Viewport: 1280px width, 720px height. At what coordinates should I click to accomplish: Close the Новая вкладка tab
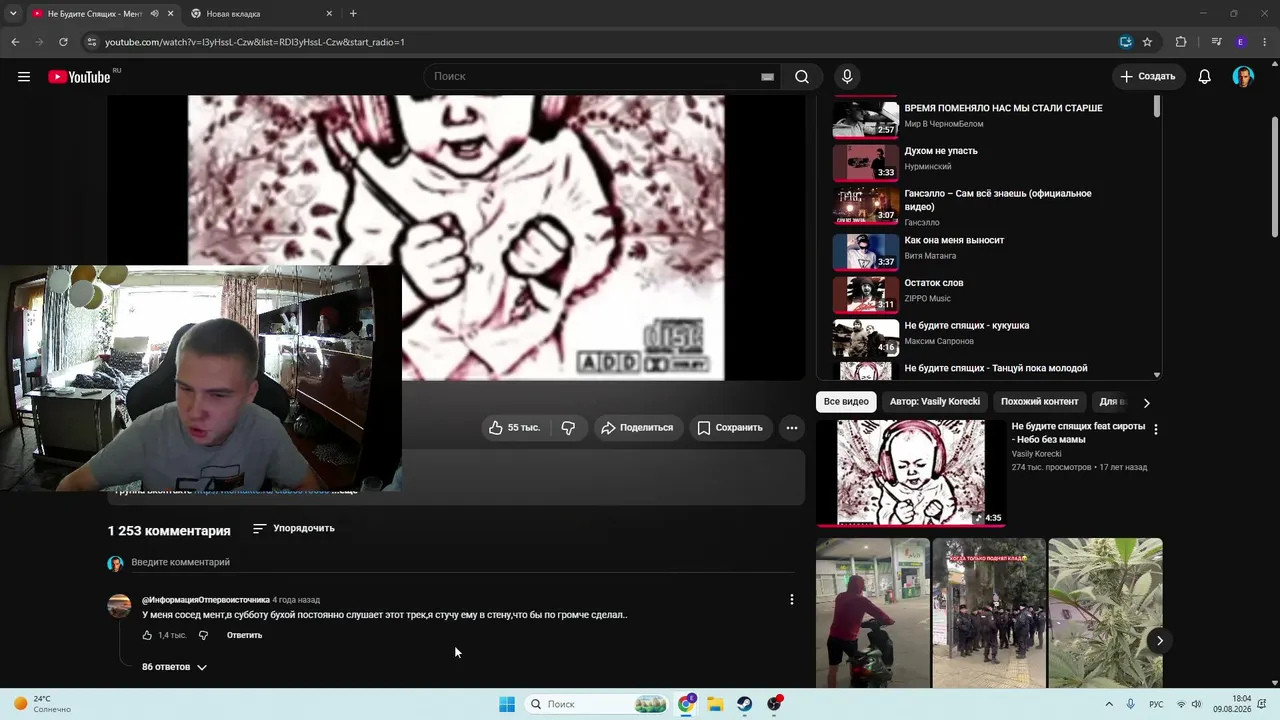(329, 14)
